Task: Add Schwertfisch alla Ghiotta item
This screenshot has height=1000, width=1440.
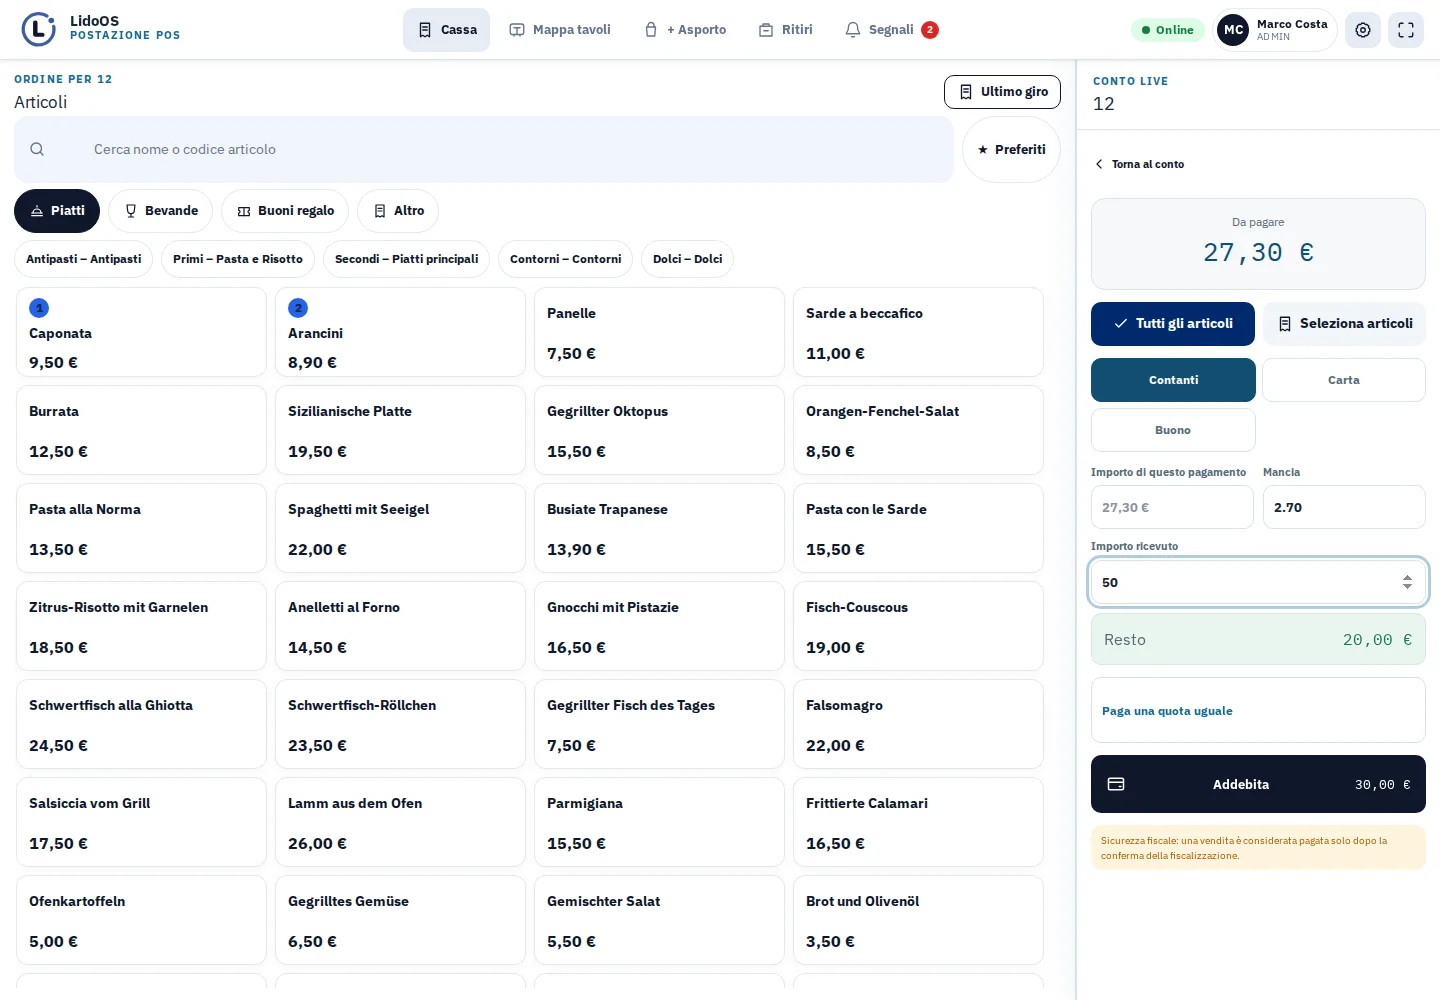Action: tap(141, 724)
